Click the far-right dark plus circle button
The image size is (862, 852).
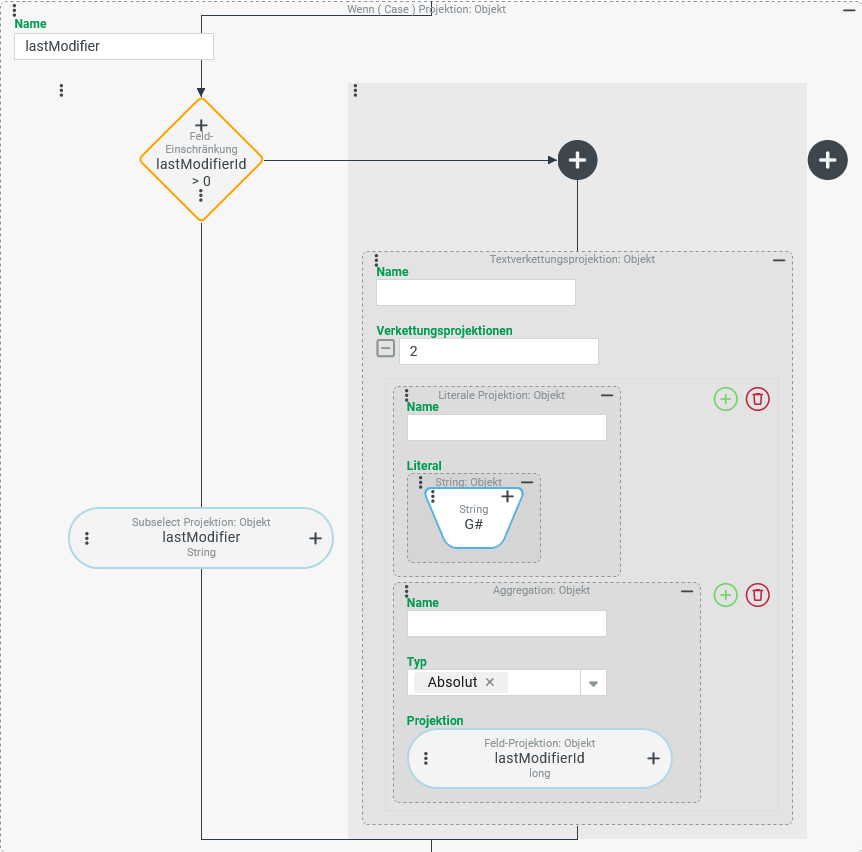click(x=827, y=160)
